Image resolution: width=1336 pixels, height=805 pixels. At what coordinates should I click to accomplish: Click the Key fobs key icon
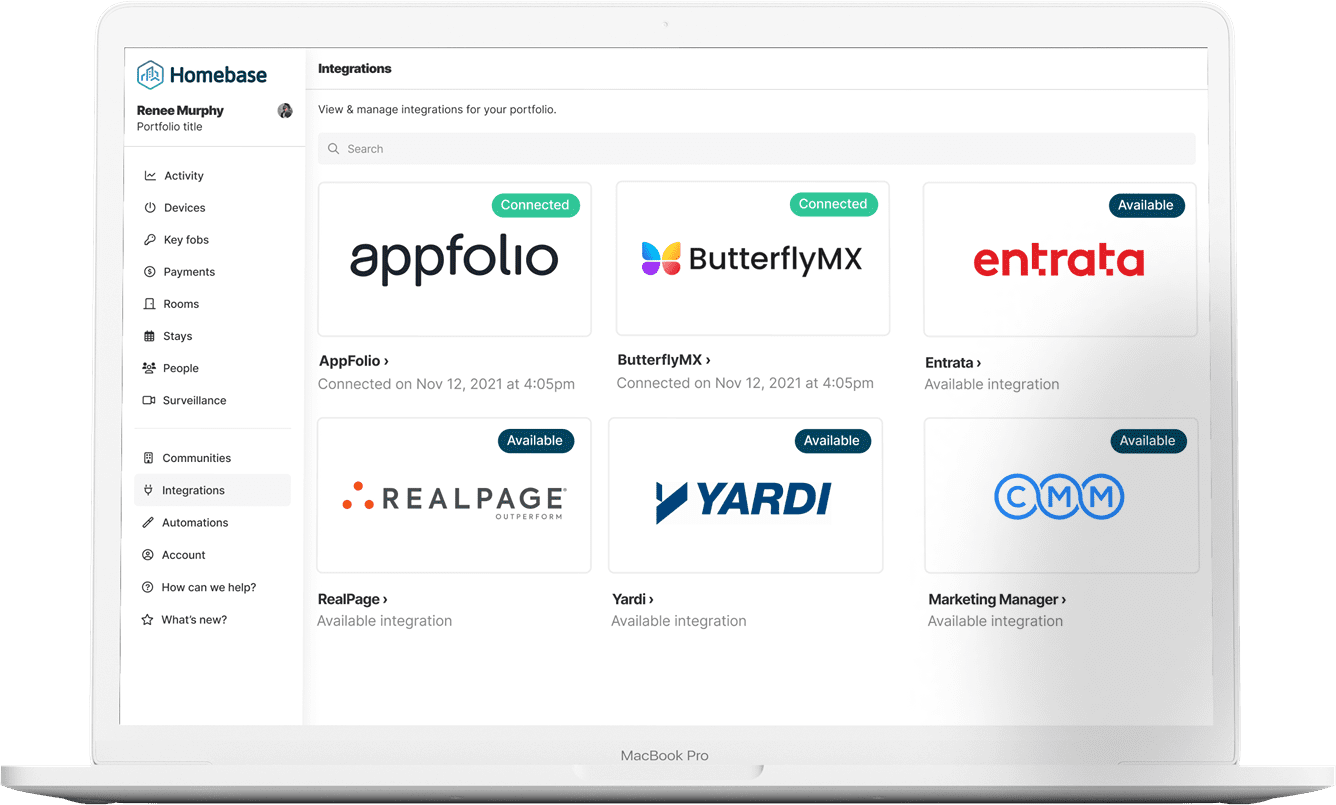[x=150, y=240]
